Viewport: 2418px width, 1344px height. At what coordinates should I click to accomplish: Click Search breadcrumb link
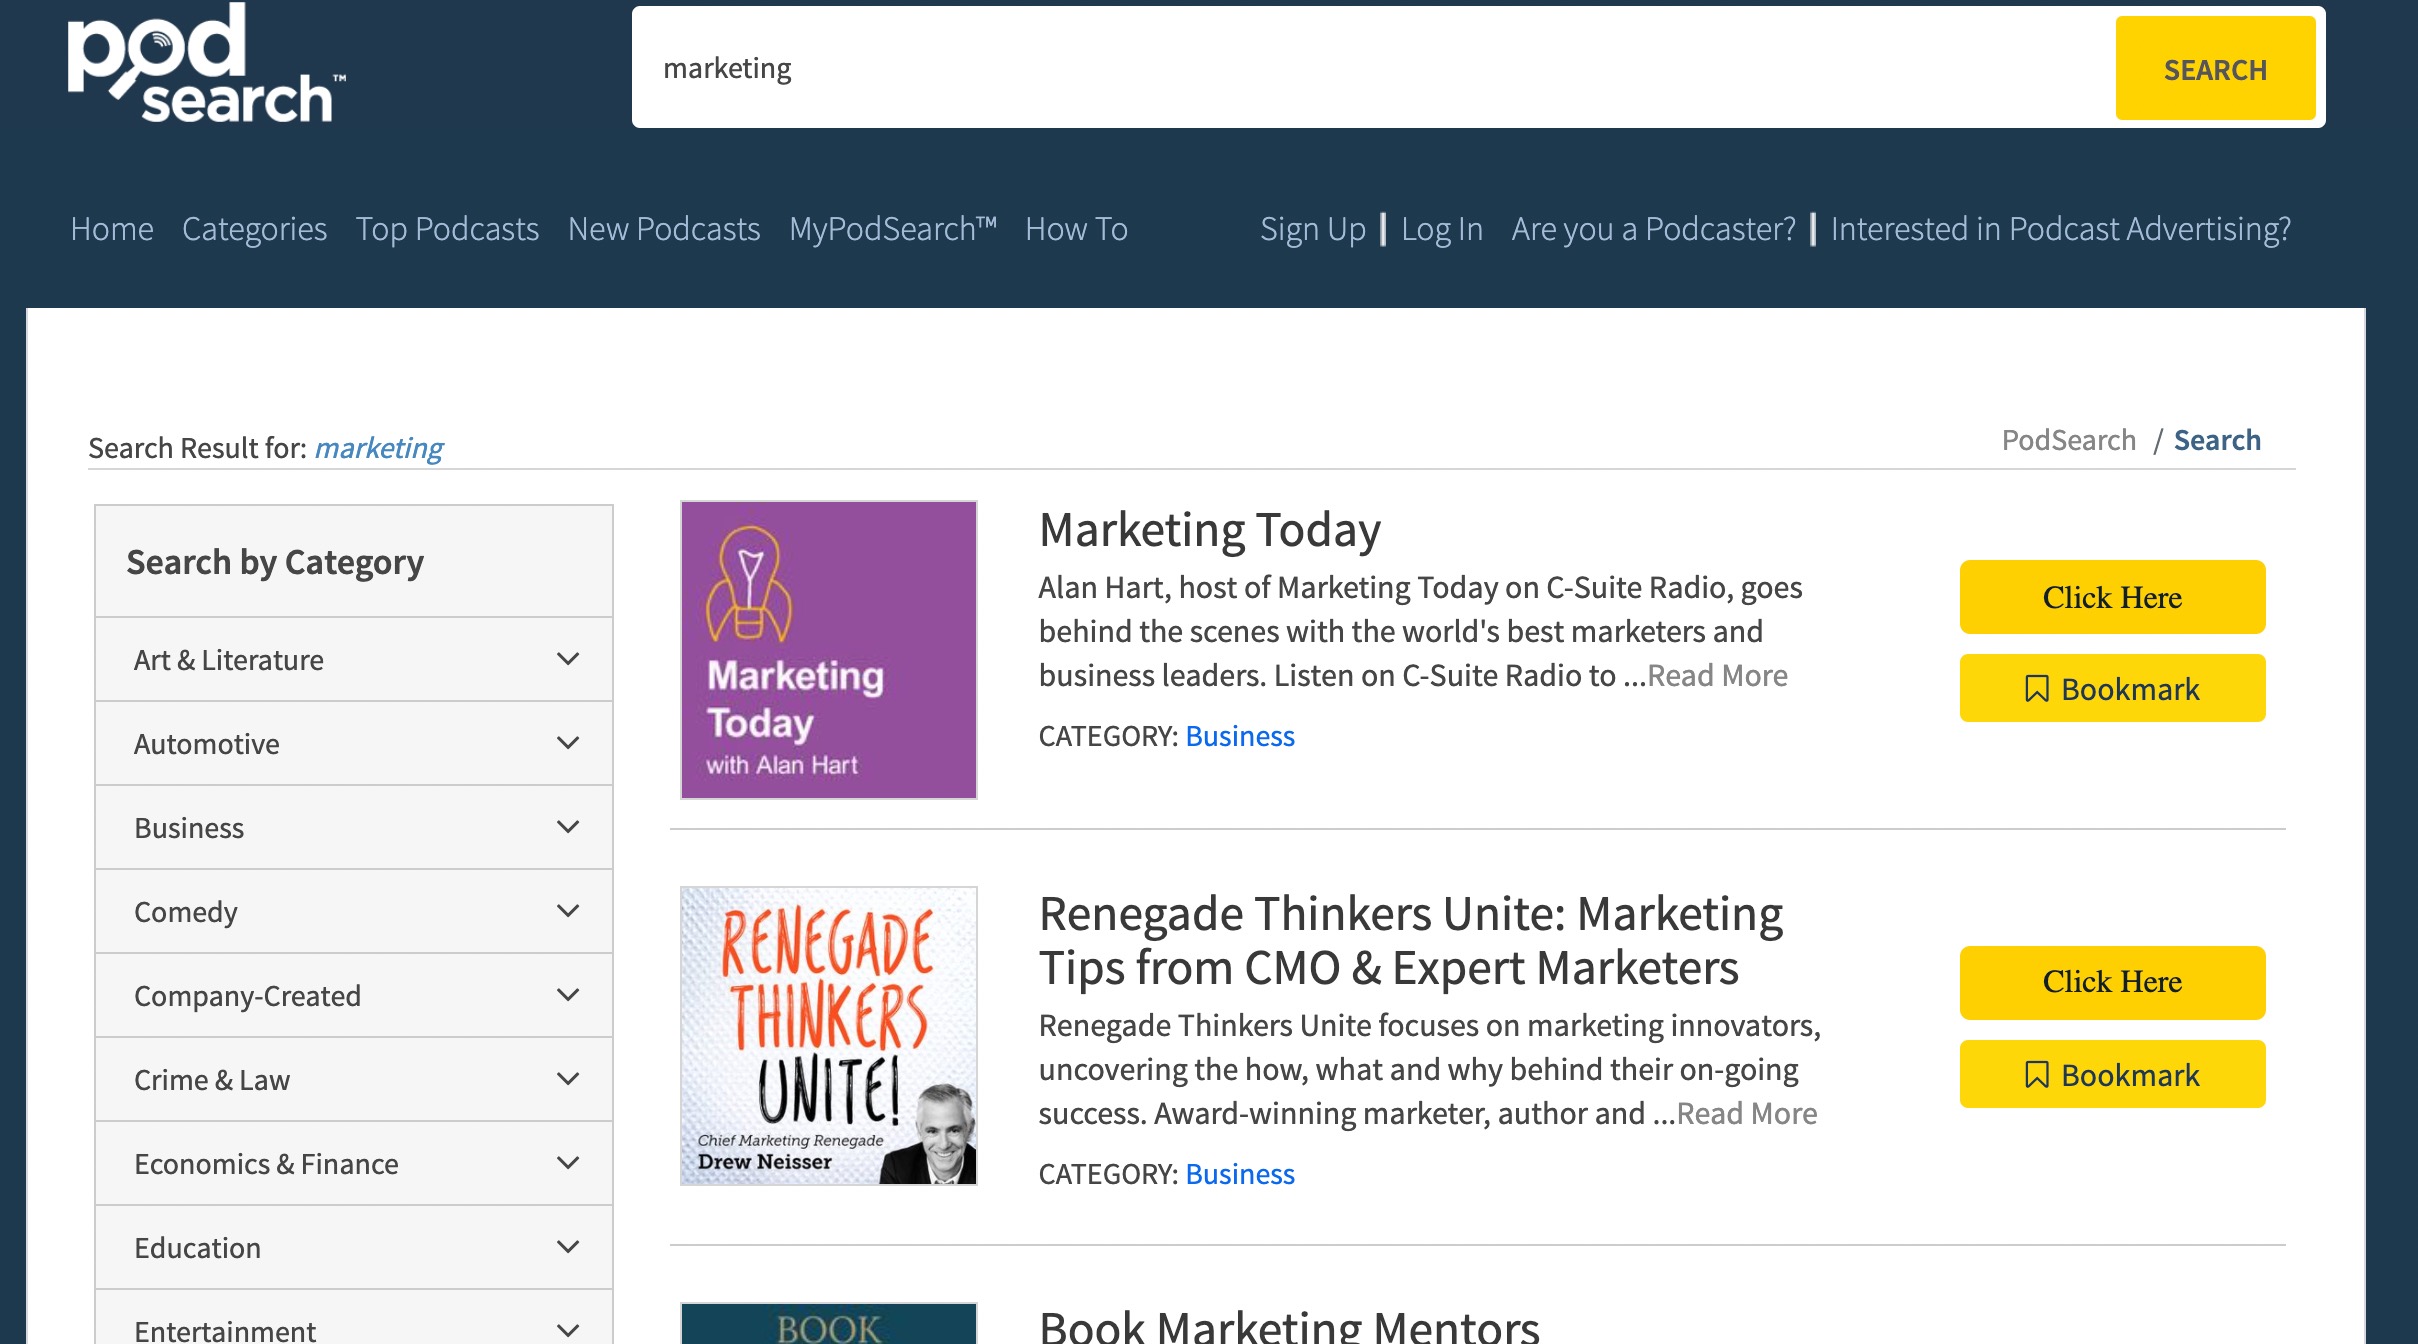2217,440
